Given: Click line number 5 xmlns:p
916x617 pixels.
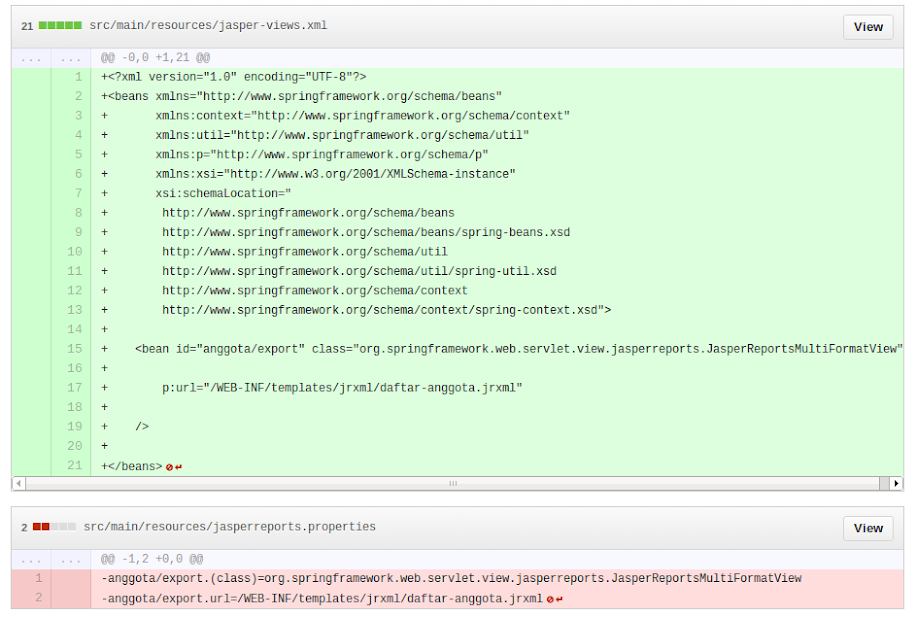Looking at the screenshot, I should tap(78, 155).
